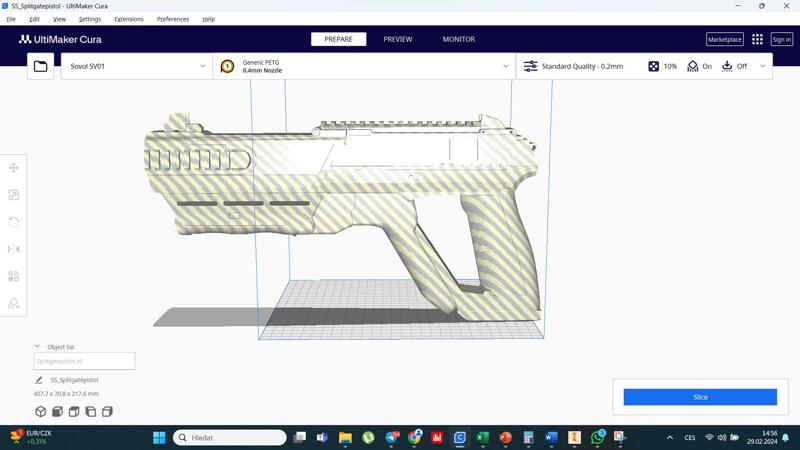Click the adhesion icon next to Off
The height and width of the screenshot is (450, 800).
coord(727,66)
